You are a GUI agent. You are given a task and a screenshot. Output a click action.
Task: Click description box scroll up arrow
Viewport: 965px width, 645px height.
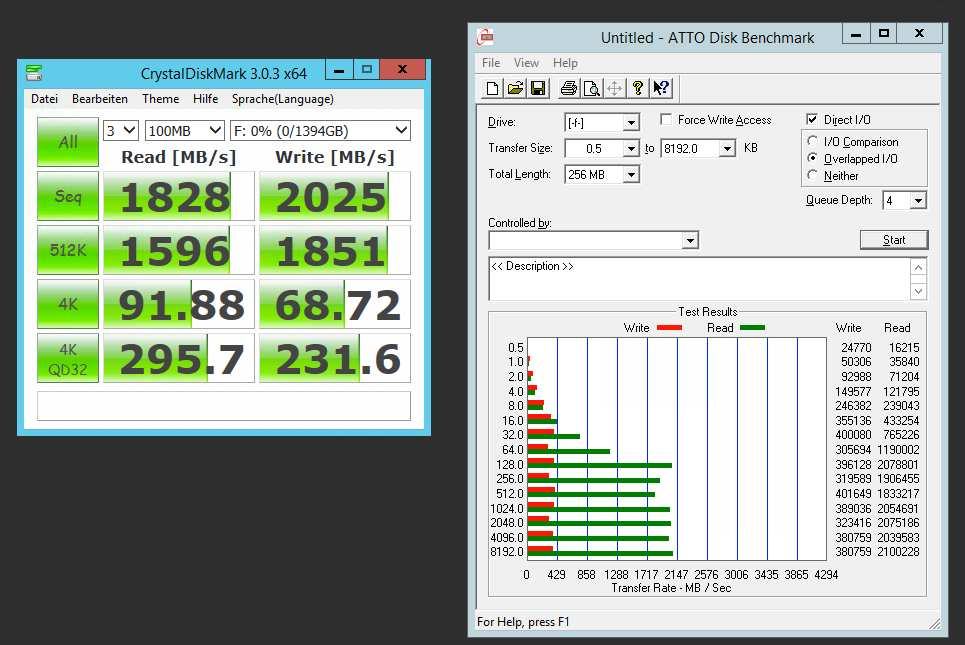(918, 267)
